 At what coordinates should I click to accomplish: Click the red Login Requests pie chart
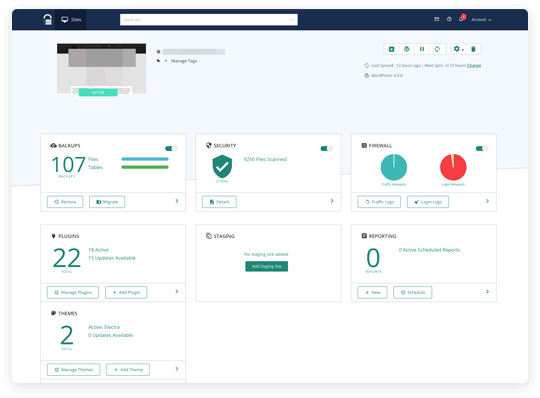tap(453, 167)
